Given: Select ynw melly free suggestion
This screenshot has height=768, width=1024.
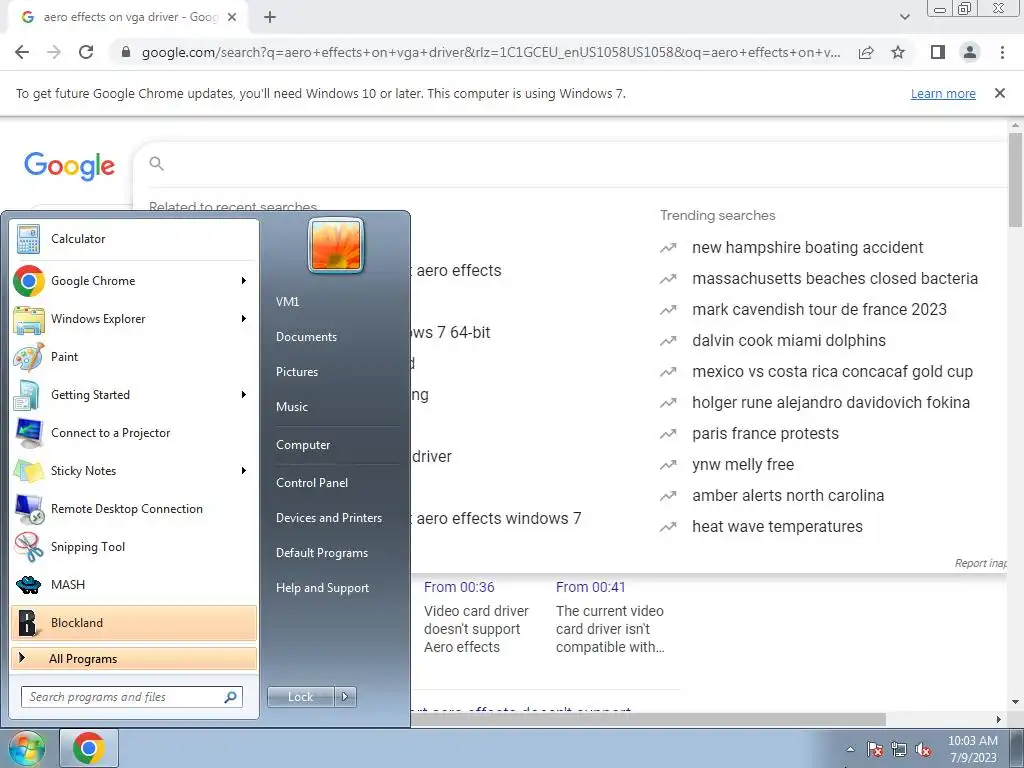Looking at the screenshot, I should click(x=743, y=464).
